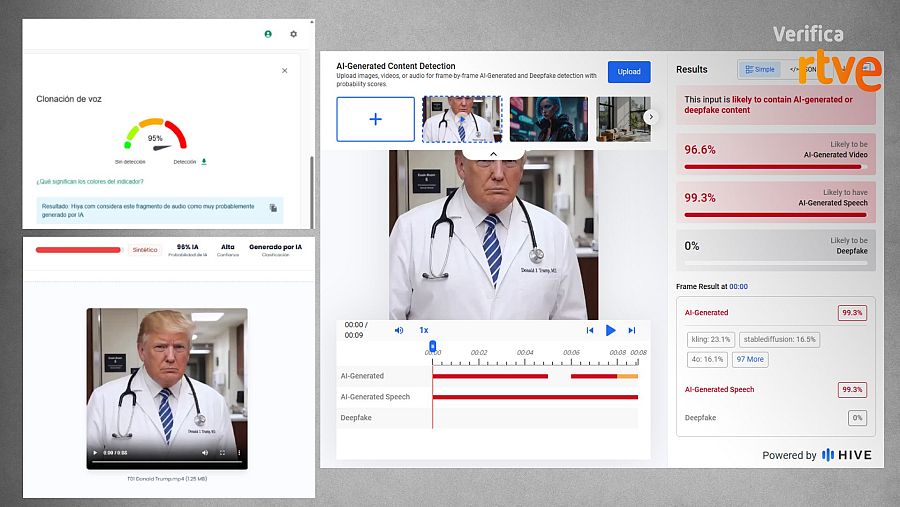Expand the '97 More' model list
The image size is (900, 507).
tap(750, 359)
